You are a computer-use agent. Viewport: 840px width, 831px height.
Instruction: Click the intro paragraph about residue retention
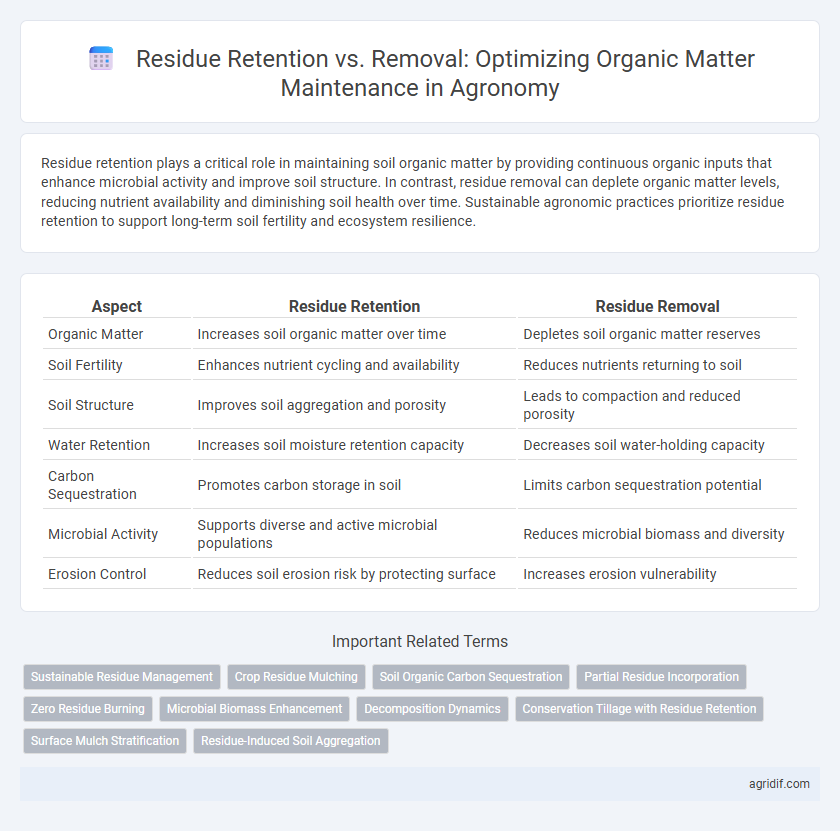pyautogui.click(x=412, y=192)
